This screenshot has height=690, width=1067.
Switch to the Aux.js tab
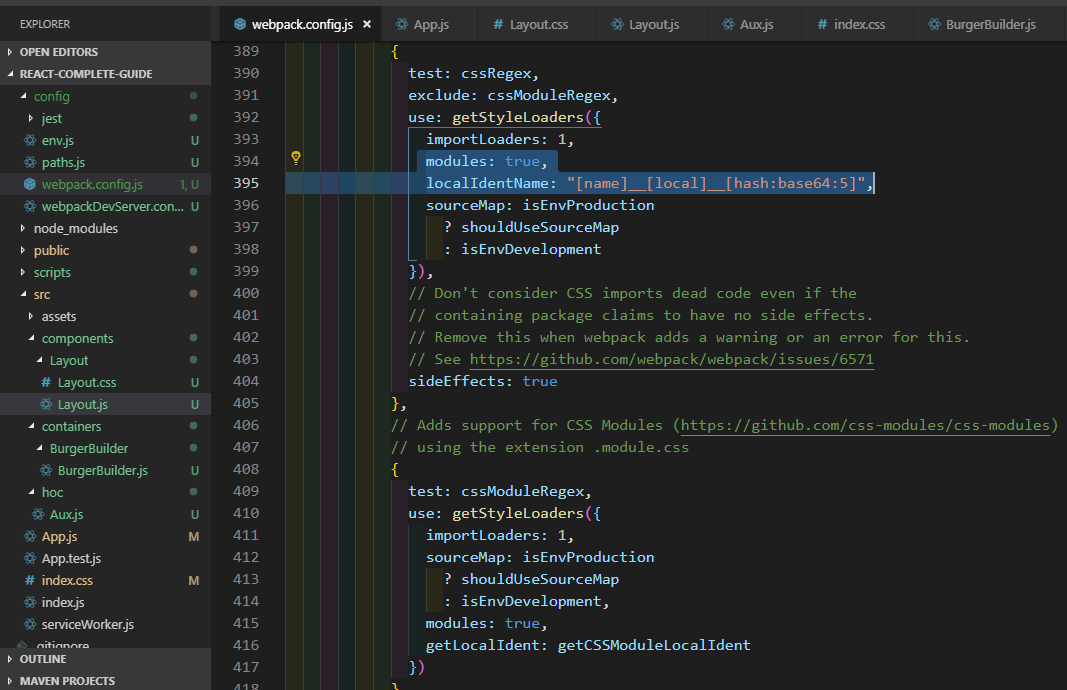pyautogui.click(x=754, y=24)
